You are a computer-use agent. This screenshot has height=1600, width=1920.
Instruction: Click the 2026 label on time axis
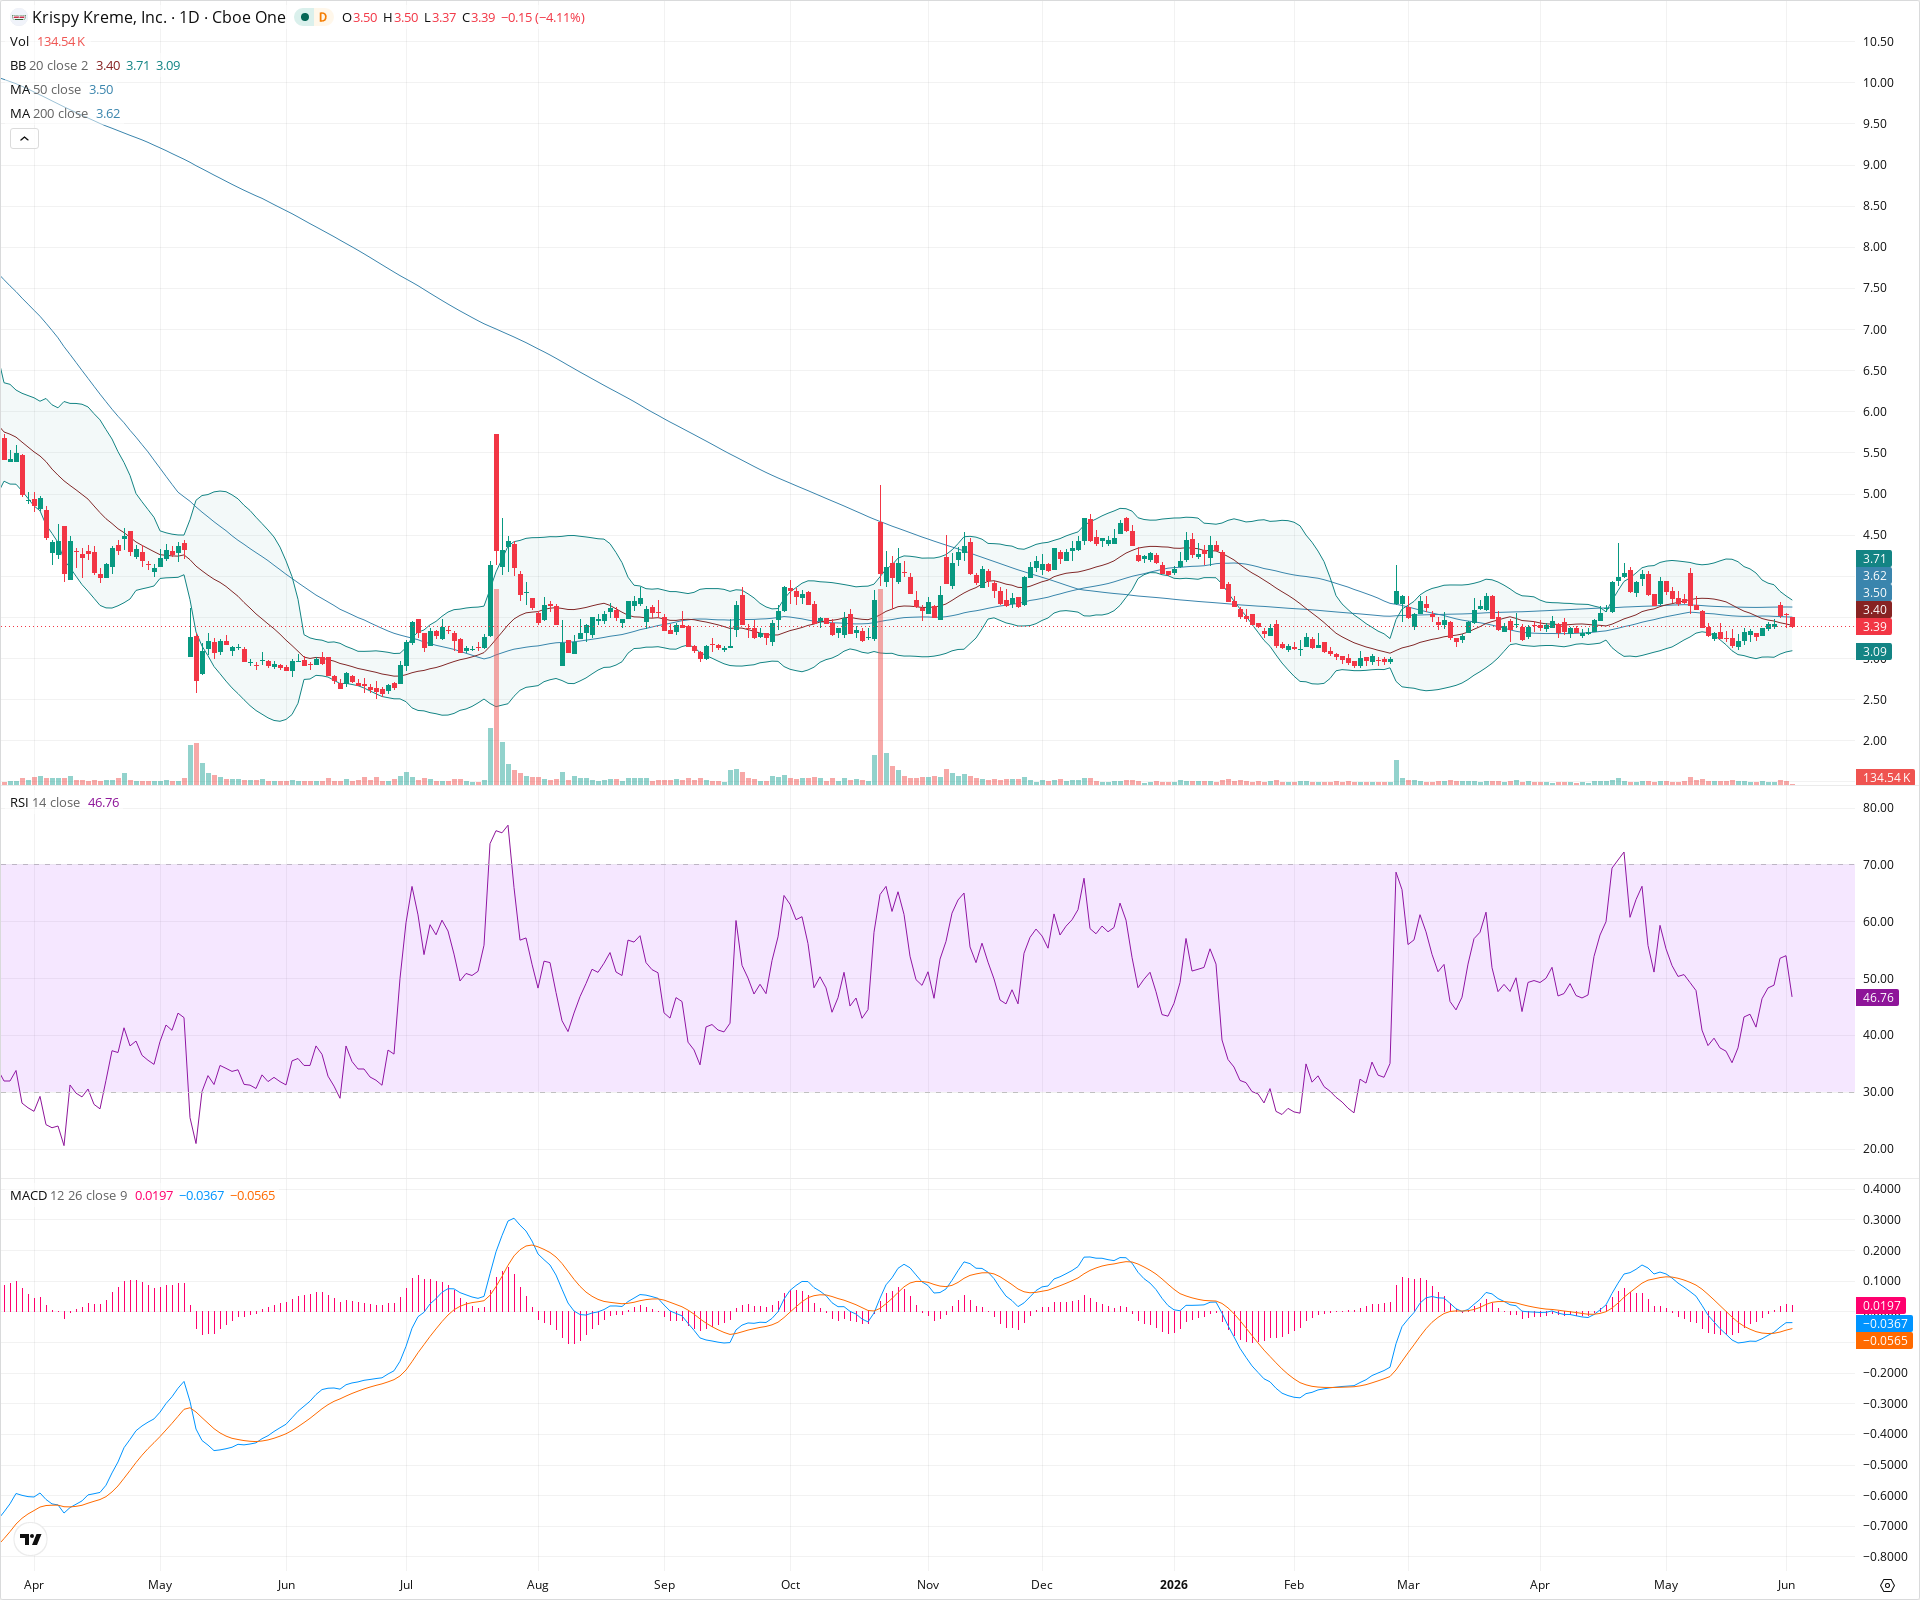[x=1174, y=1585]
